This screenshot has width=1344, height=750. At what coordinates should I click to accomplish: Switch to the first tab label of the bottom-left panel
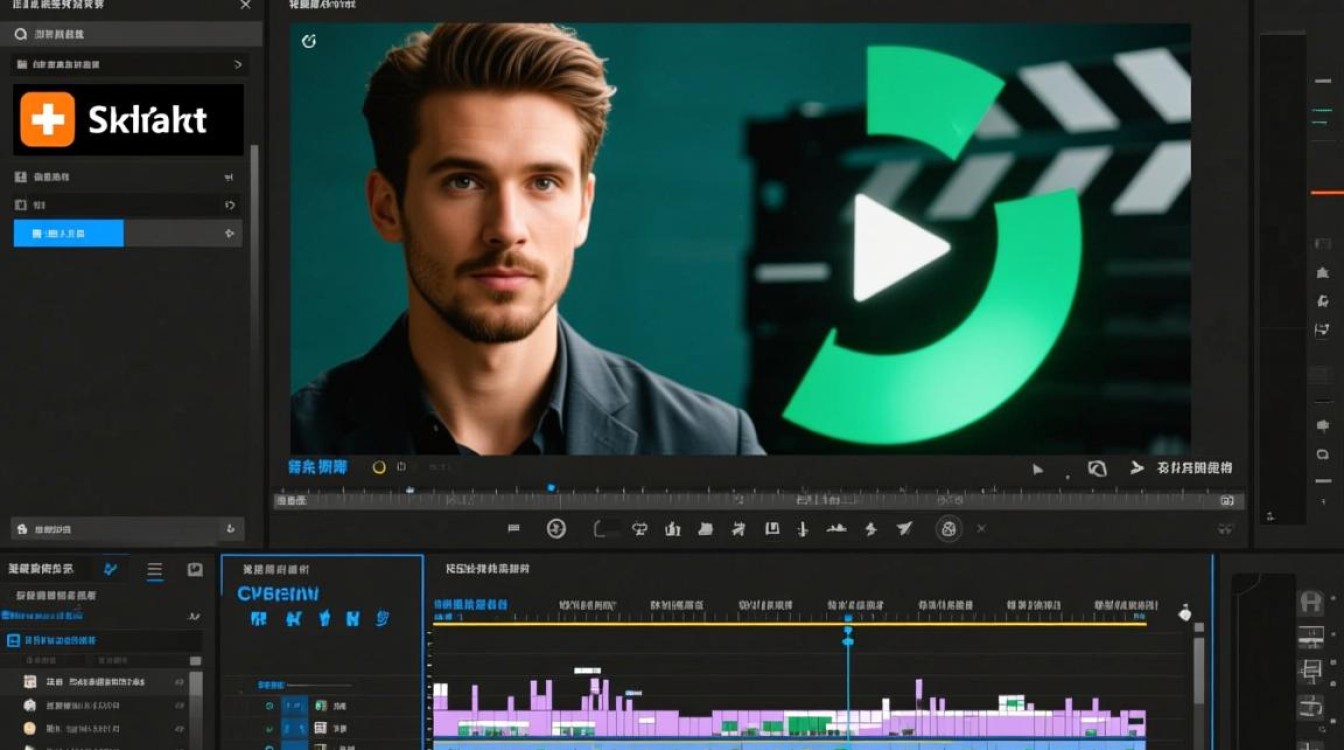(x=41, y=569)
